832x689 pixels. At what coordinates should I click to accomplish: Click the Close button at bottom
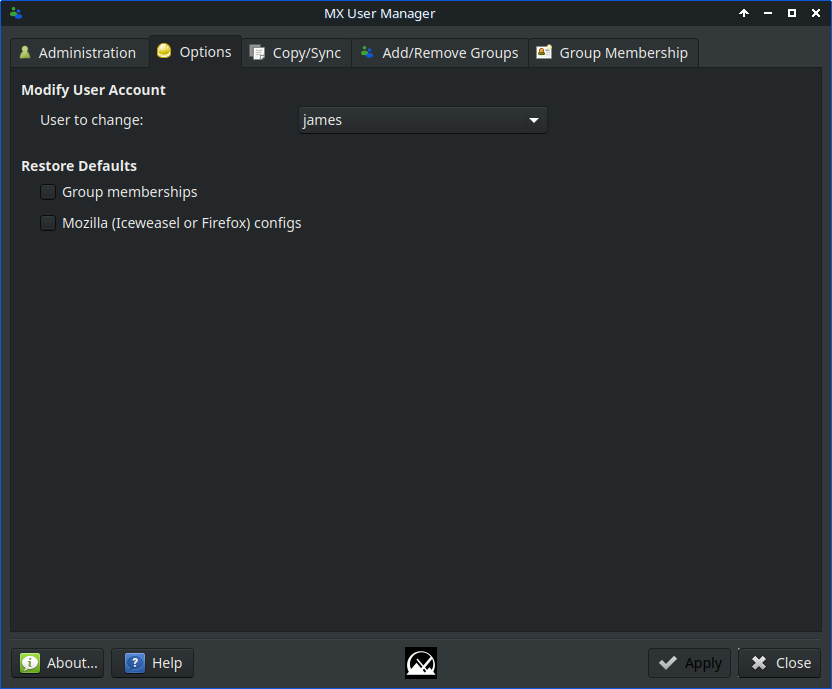point(779,663)
